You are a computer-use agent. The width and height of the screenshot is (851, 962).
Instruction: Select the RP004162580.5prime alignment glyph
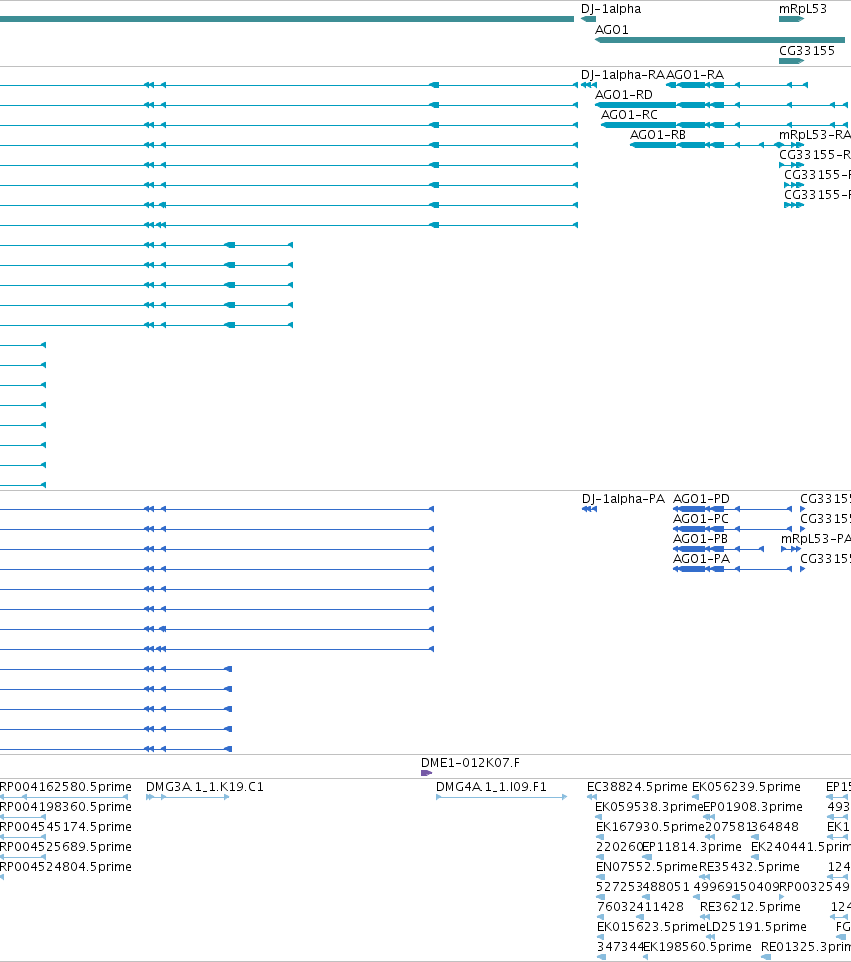pos(64,797)
